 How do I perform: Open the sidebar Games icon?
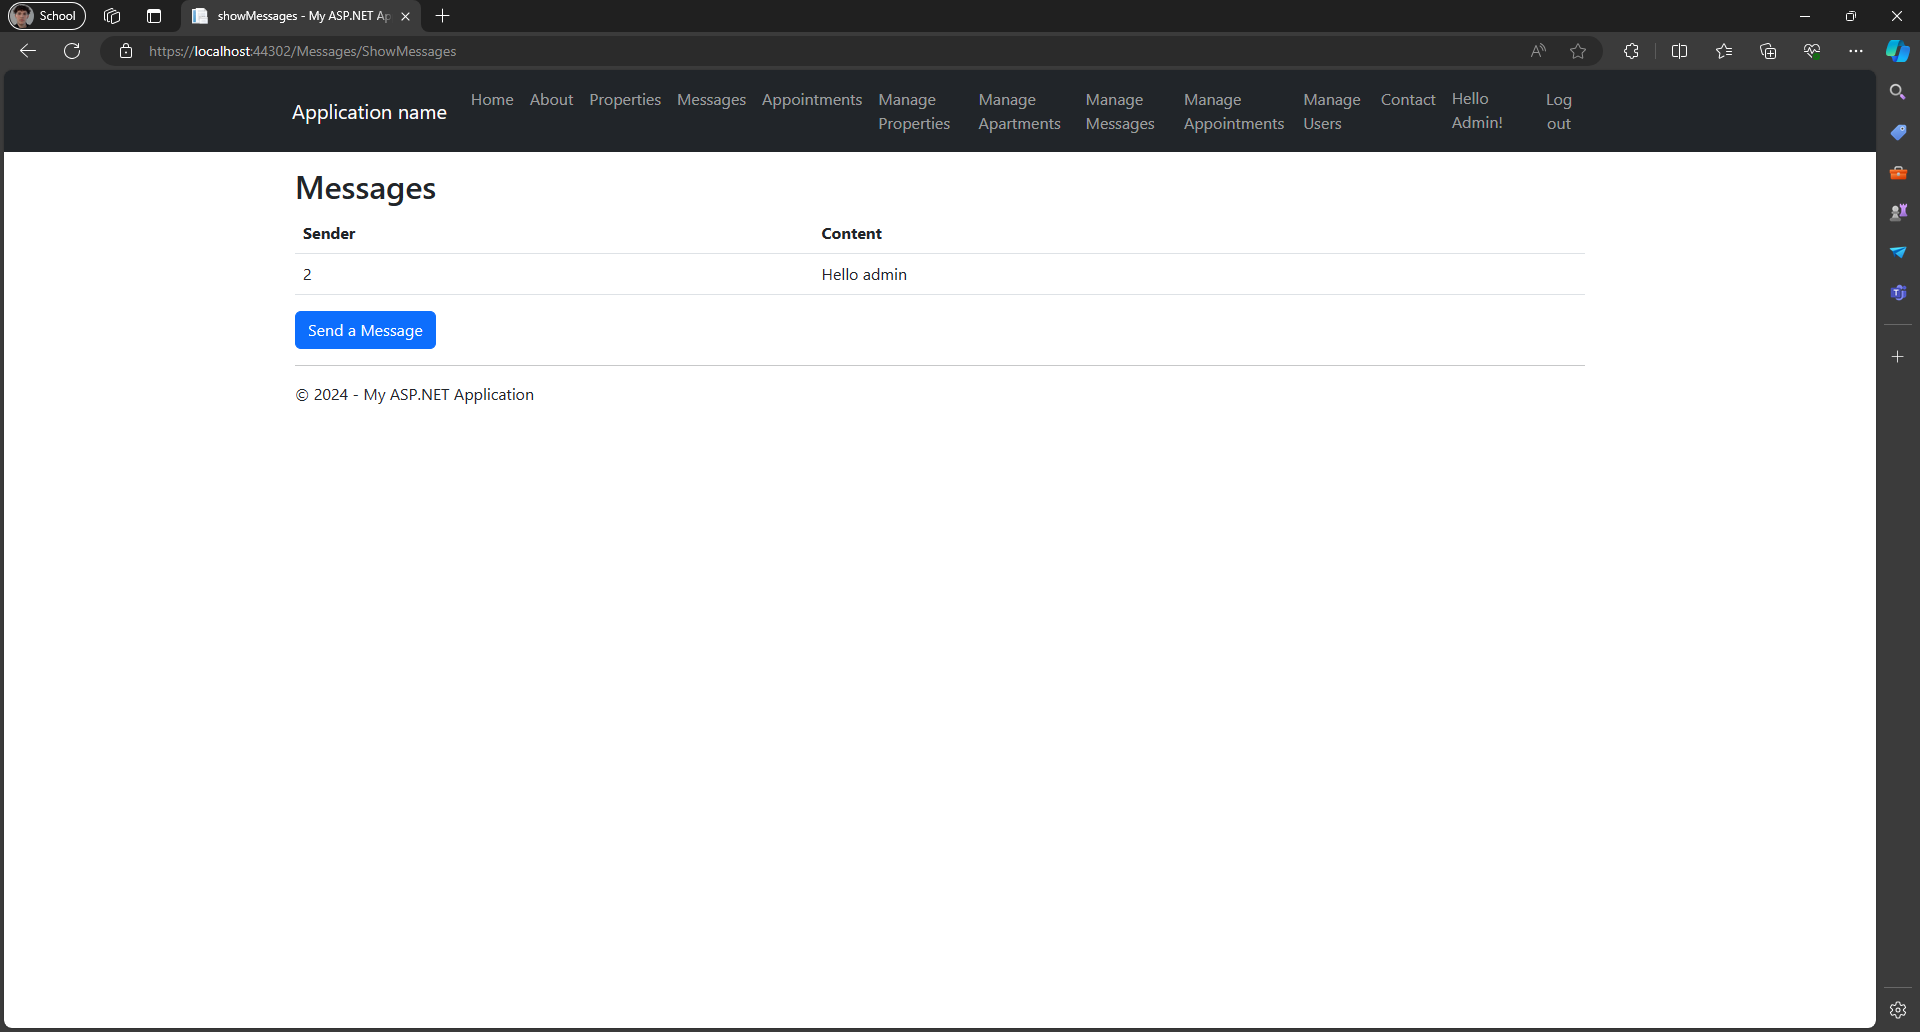[x=1898, y=212]
